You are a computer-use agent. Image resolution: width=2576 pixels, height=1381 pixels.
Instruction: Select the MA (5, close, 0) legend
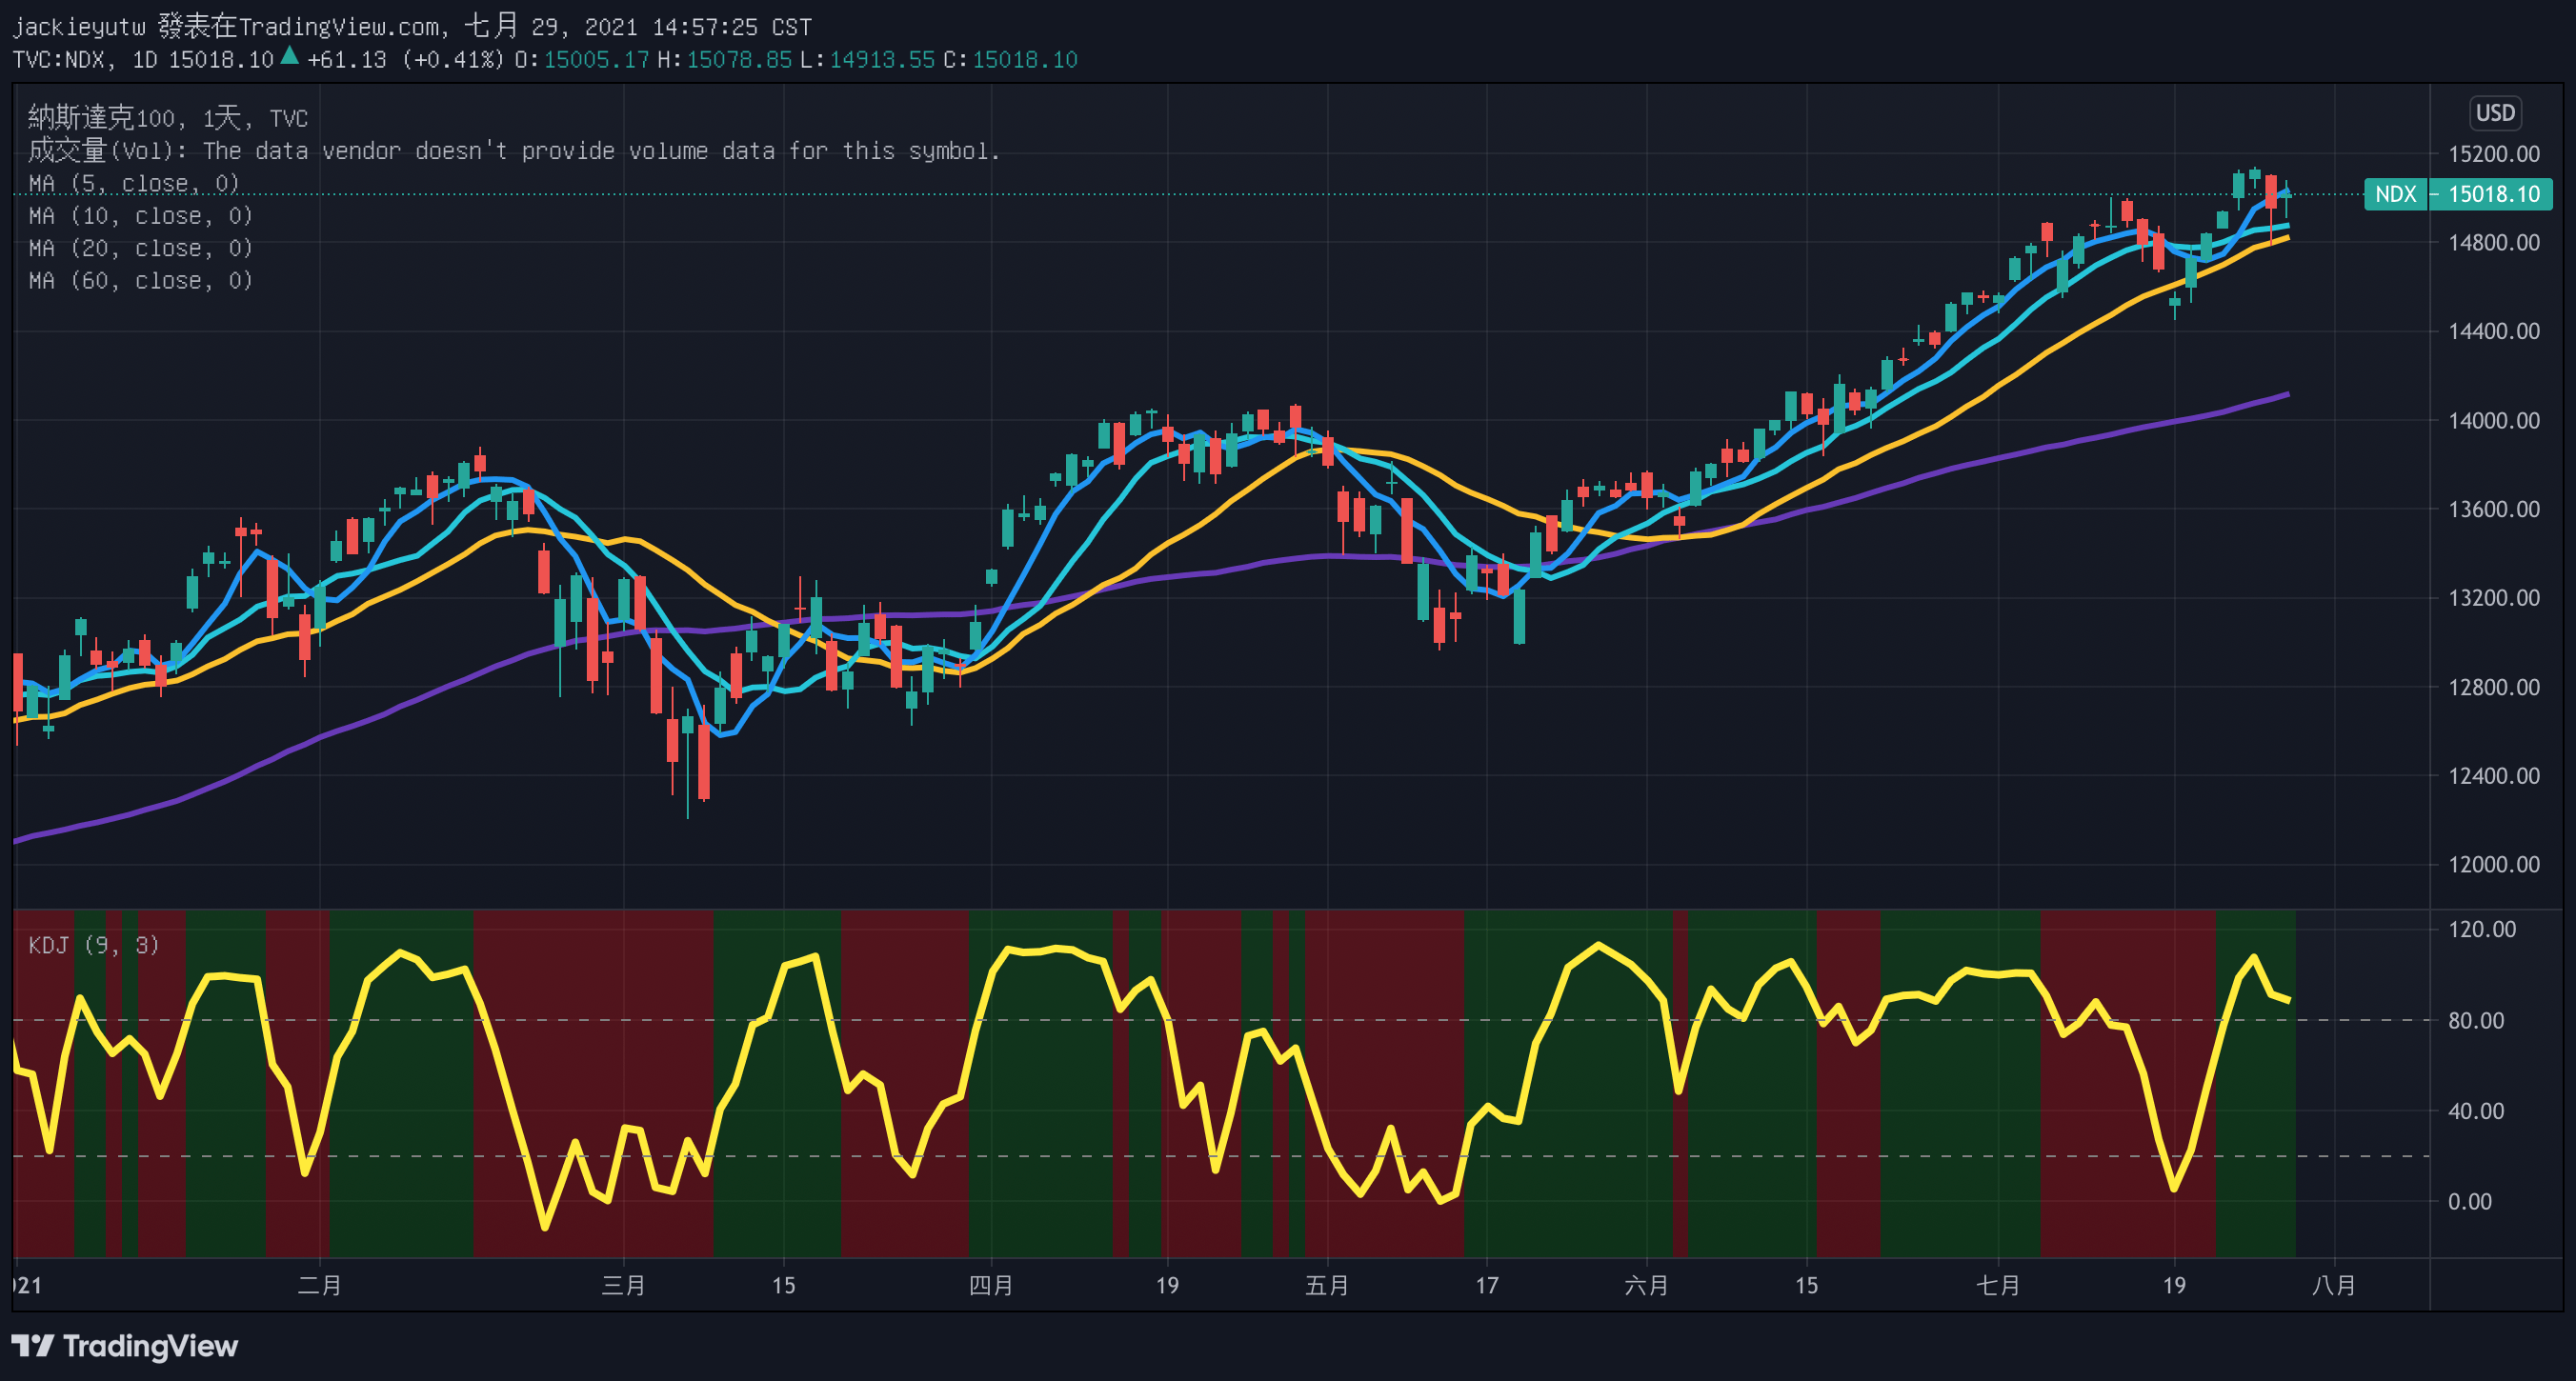[x=134, y=184]
